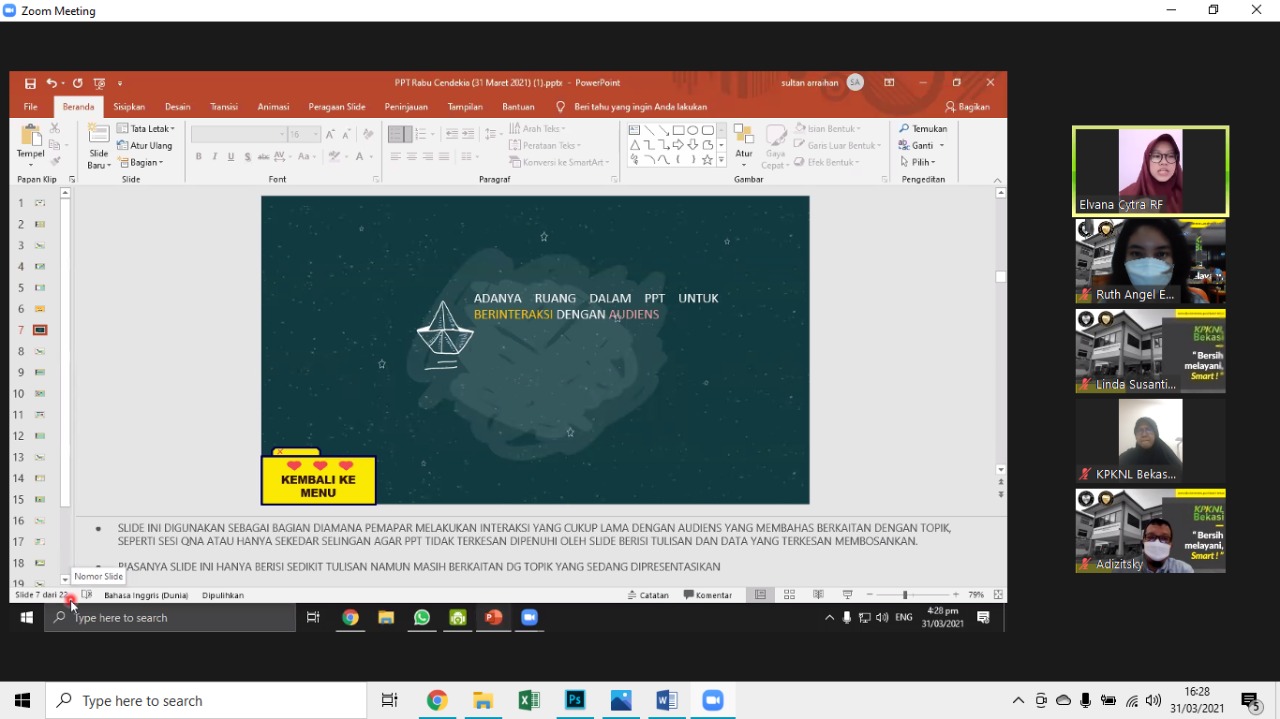Switch to slide sorter view
This screenshot has height=719, width=1280.
(x=789, y=595)
